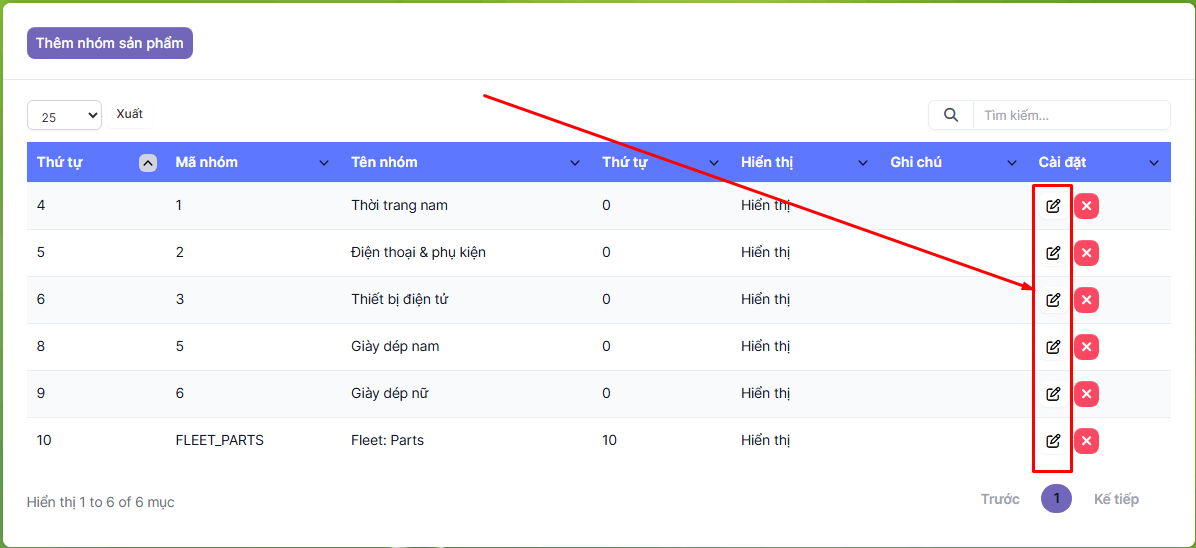The image size is (1196, 548).
Task: Expand the Mã nhóm column chevron
Action: 323,163
